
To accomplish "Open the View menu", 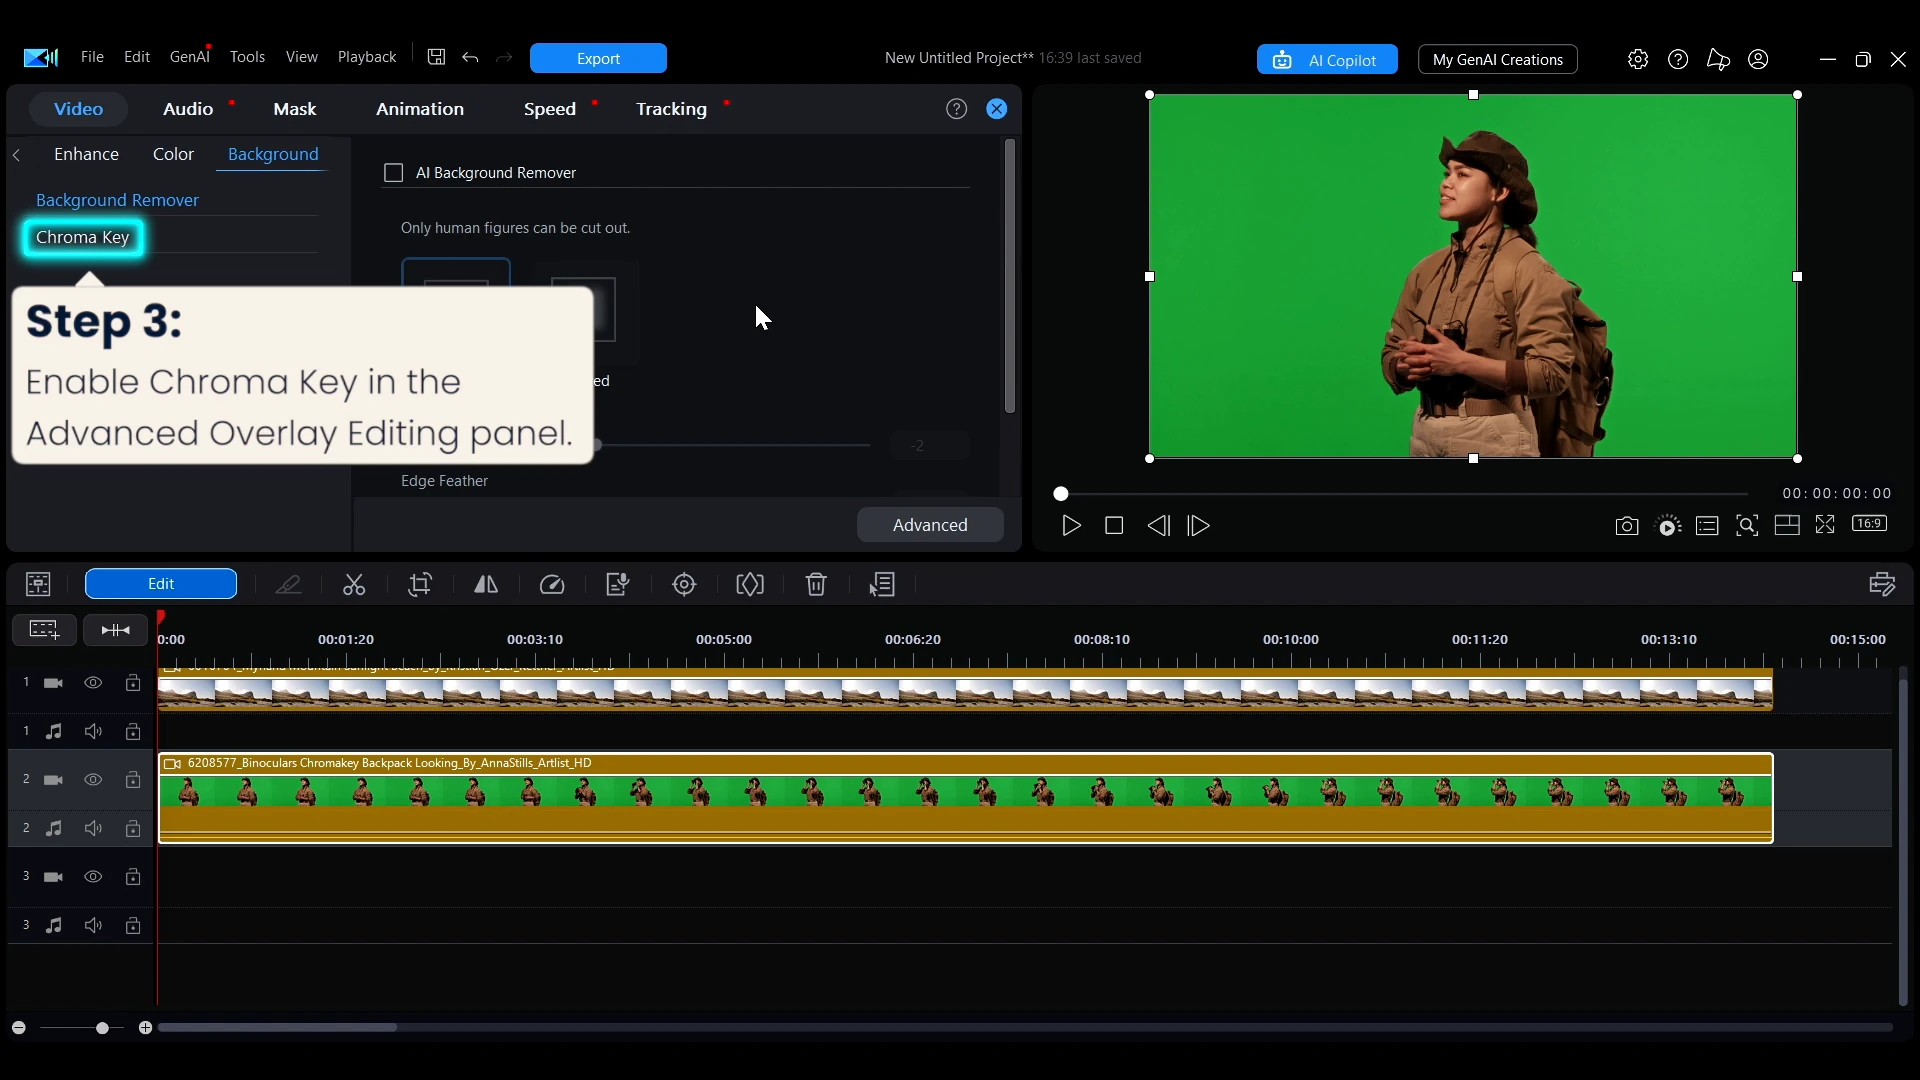I will (x=302, y=57).
